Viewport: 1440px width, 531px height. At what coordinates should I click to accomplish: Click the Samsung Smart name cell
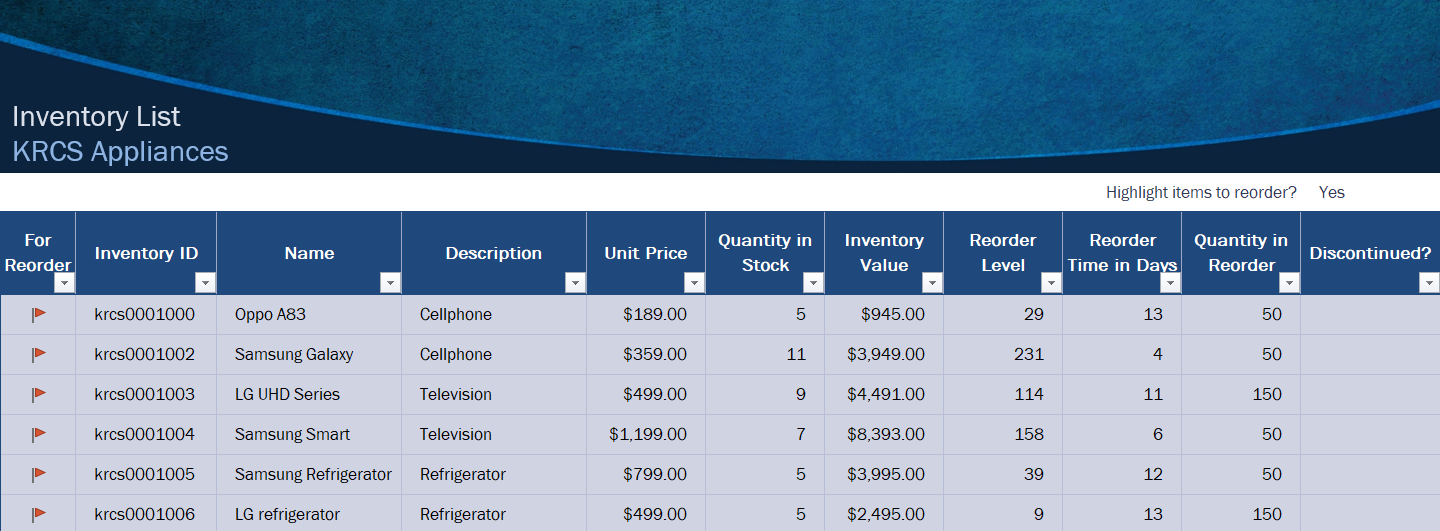[293, 434]
